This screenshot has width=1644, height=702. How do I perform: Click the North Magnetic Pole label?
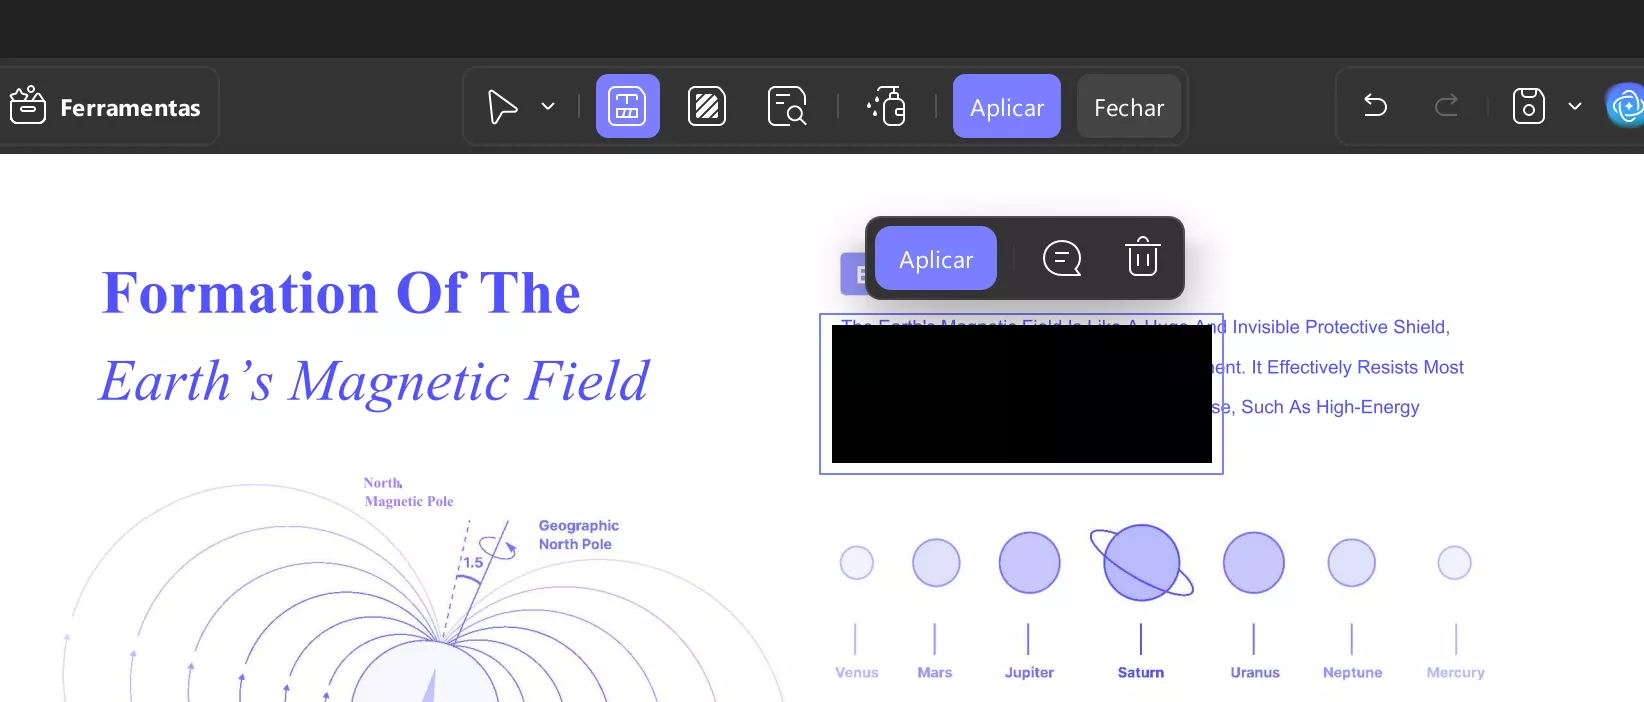(408, 492)
